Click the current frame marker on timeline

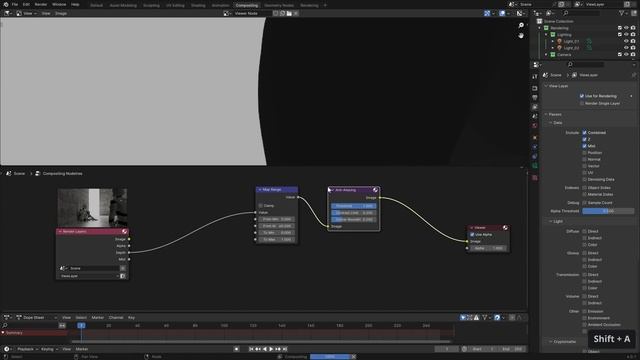(81, 325)
